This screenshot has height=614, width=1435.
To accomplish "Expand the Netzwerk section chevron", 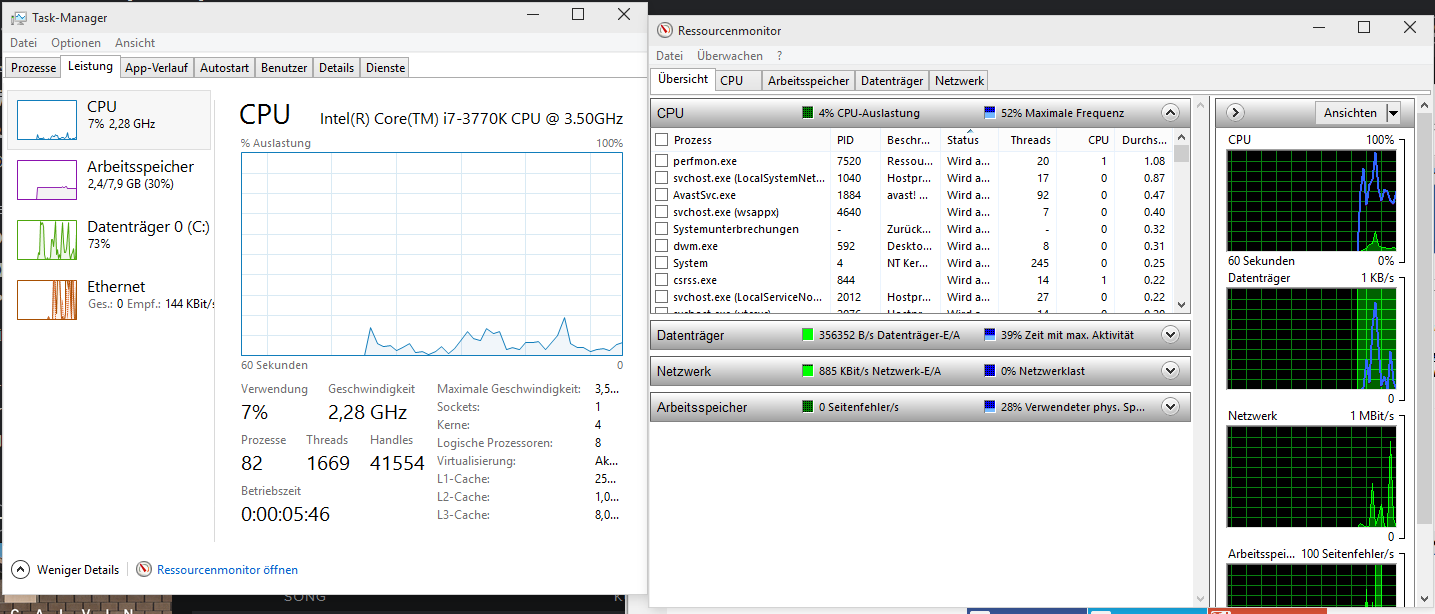I will pyautogui.click(x=1171, y=371).
